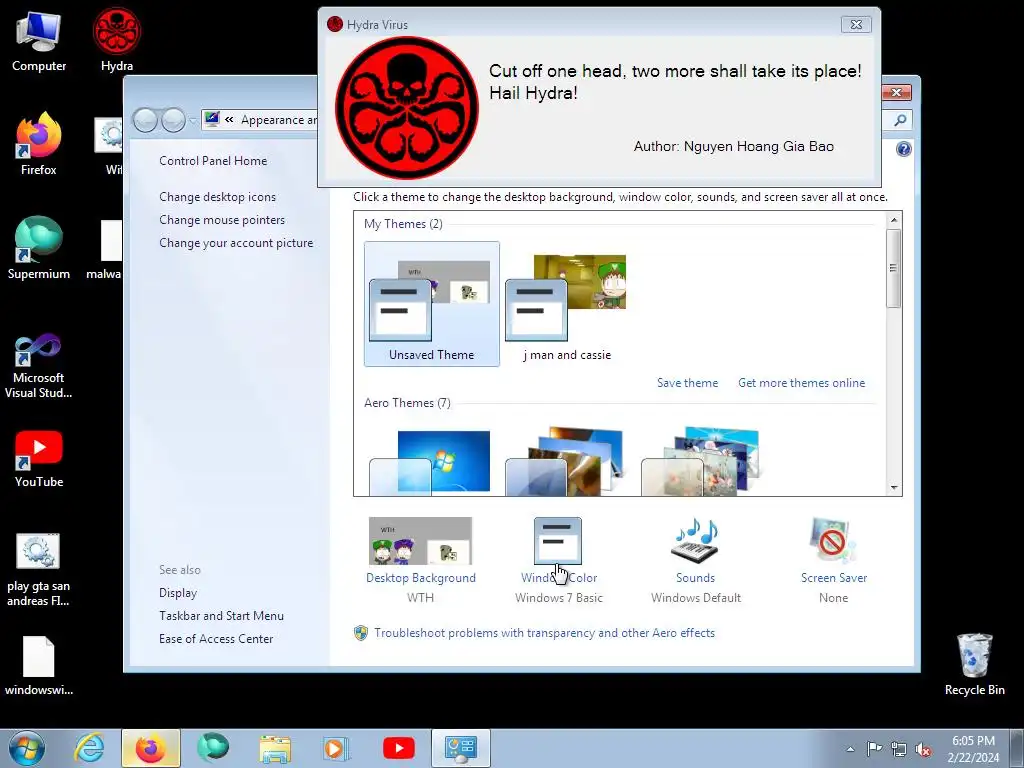The width and height of the screenshot is (1024, 768).
Task: Open Control Panel Home
Action: [213, 161]
